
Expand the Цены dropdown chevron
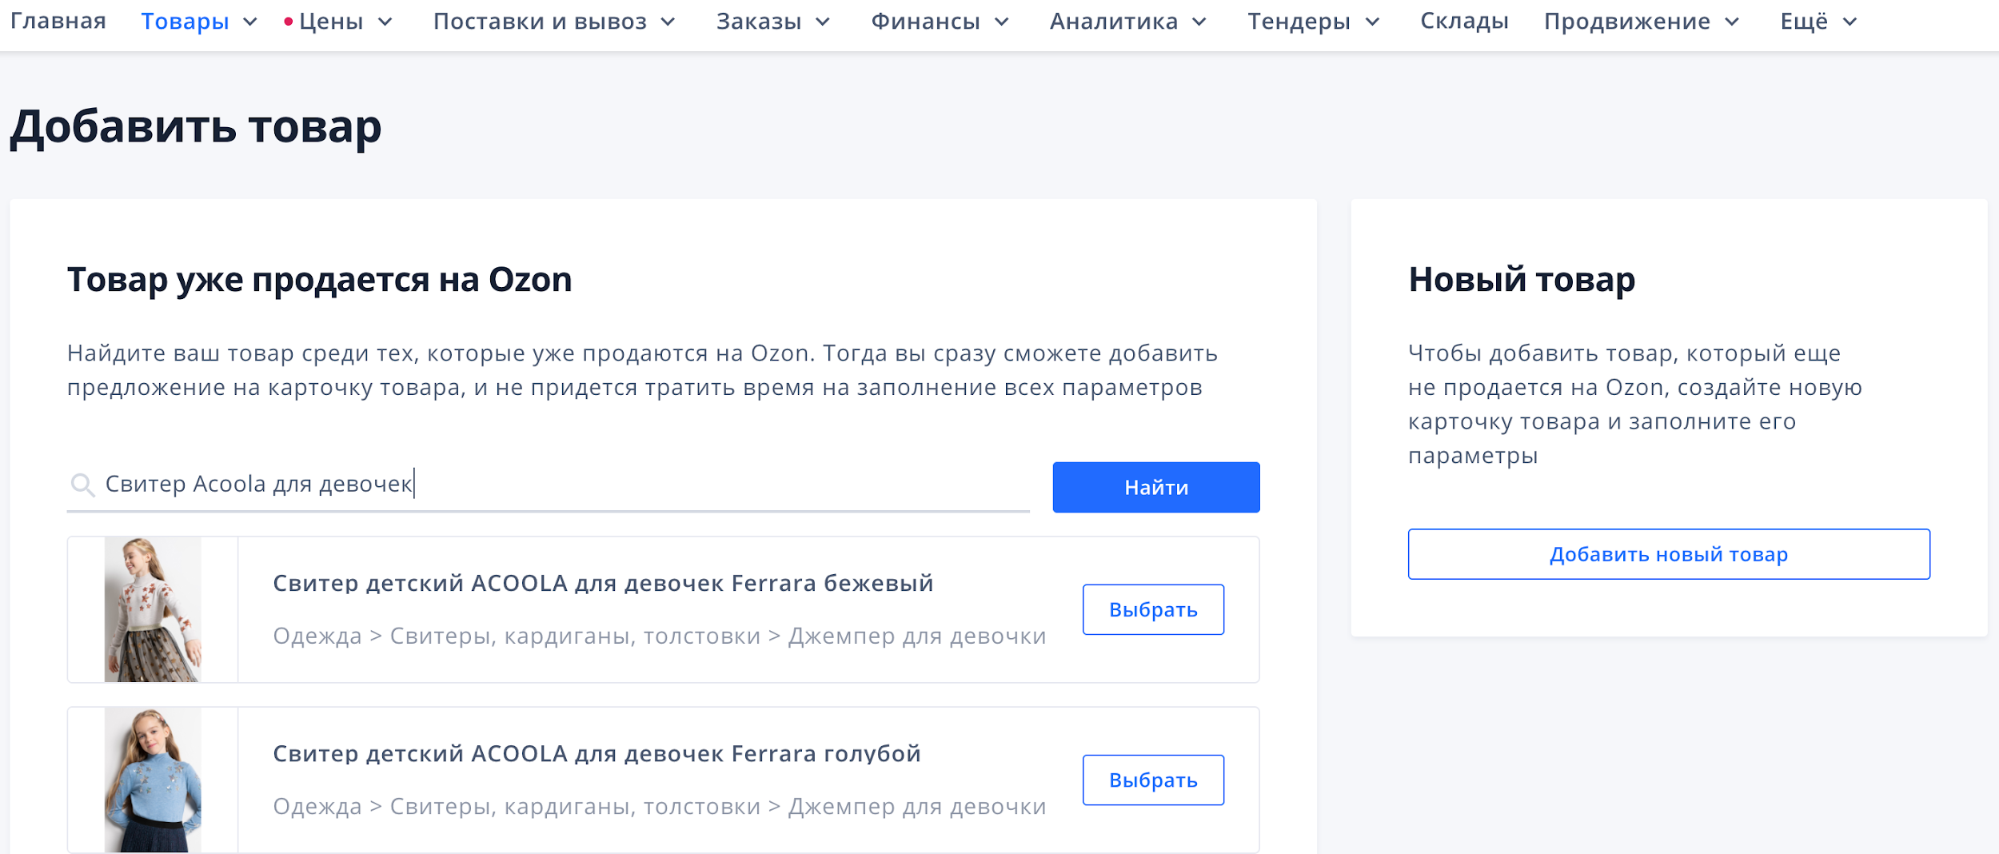385,22
